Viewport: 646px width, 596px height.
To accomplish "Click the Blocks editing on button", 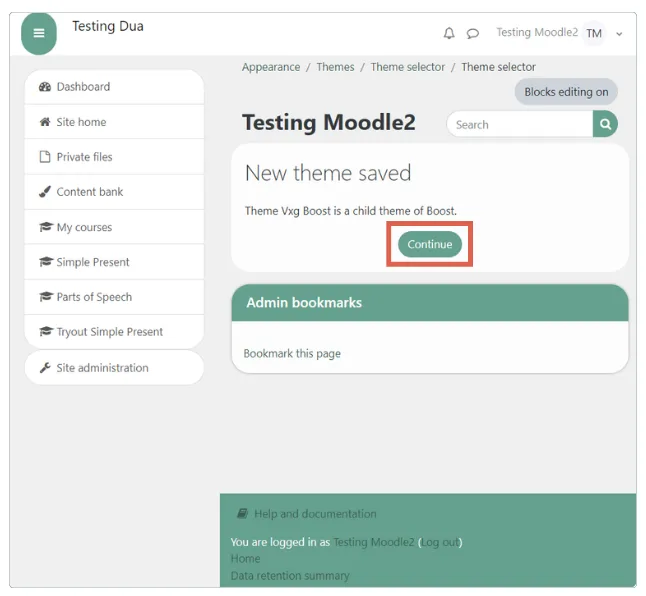I will (566, 92).
